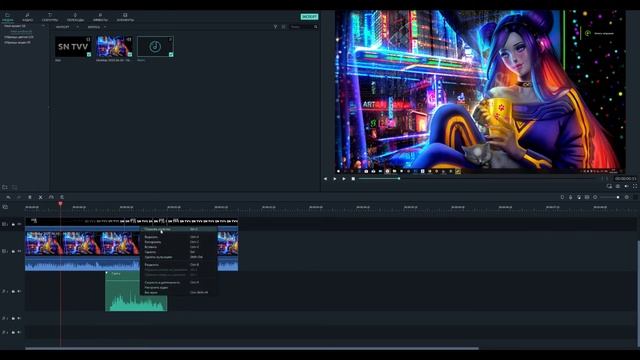Click the green Export button
The width and height of the screenshot is (640, 360).
(309, 16)
